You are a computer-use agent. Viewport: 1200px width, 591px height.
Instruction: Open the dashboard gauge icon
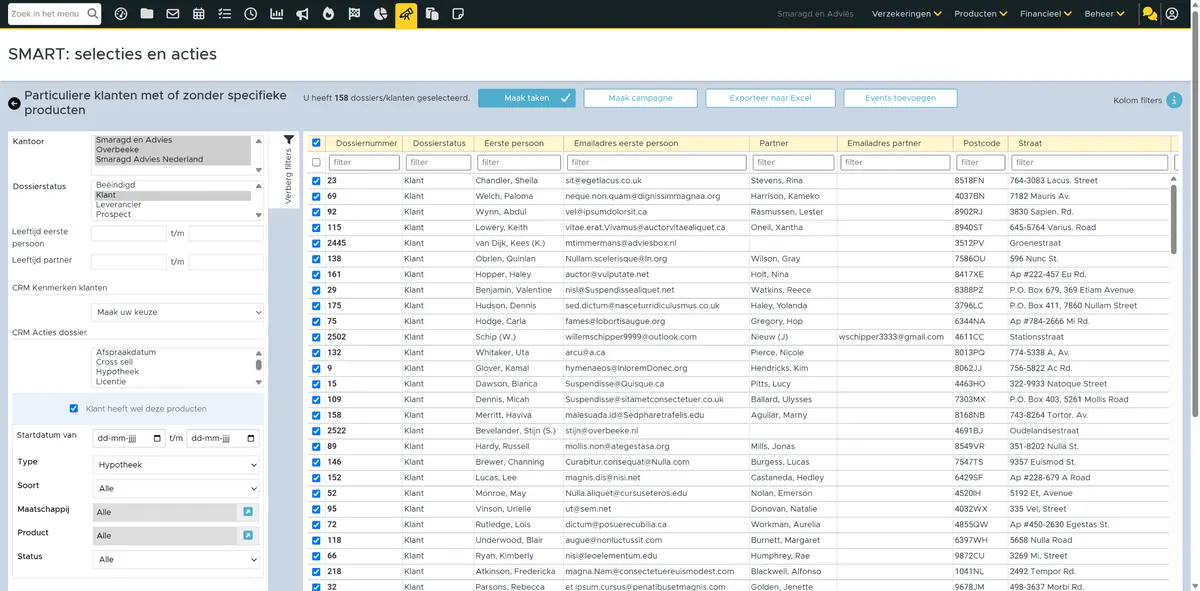[x=121, y=14]
